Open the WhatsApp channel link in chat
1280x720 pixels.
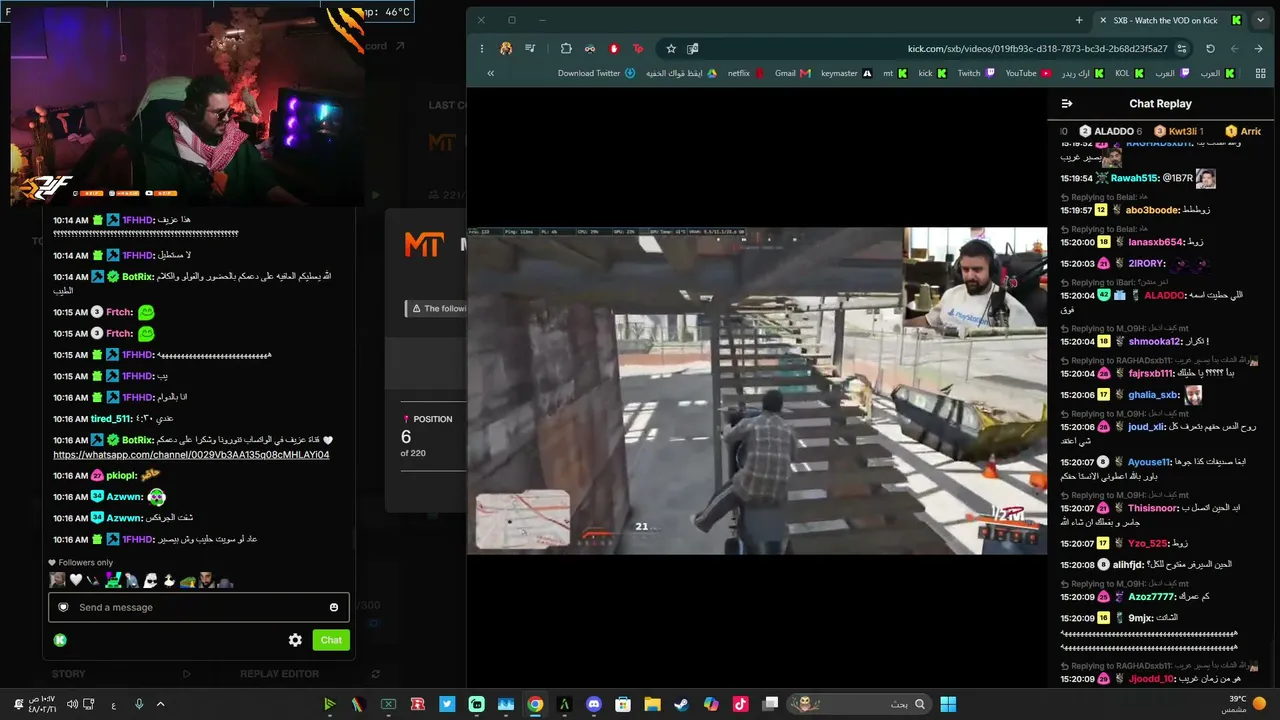tap(191, 455)
